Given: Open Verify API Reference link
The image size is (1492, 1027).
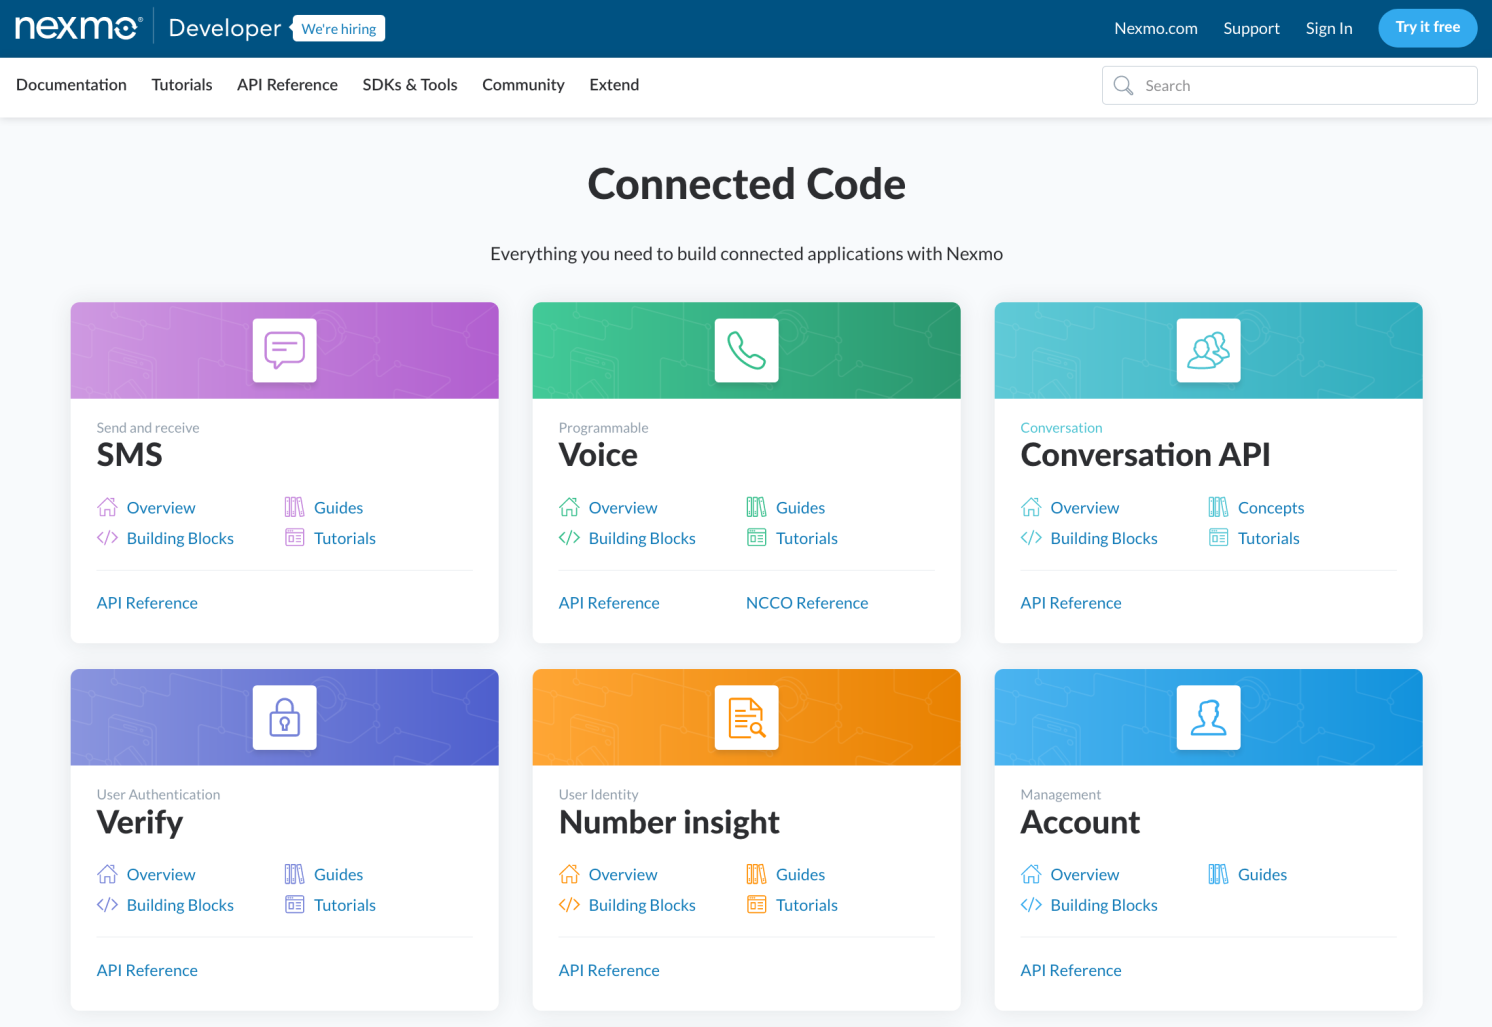Looking at the screenshot, I should pyautogui.click(x=147, y=970).
